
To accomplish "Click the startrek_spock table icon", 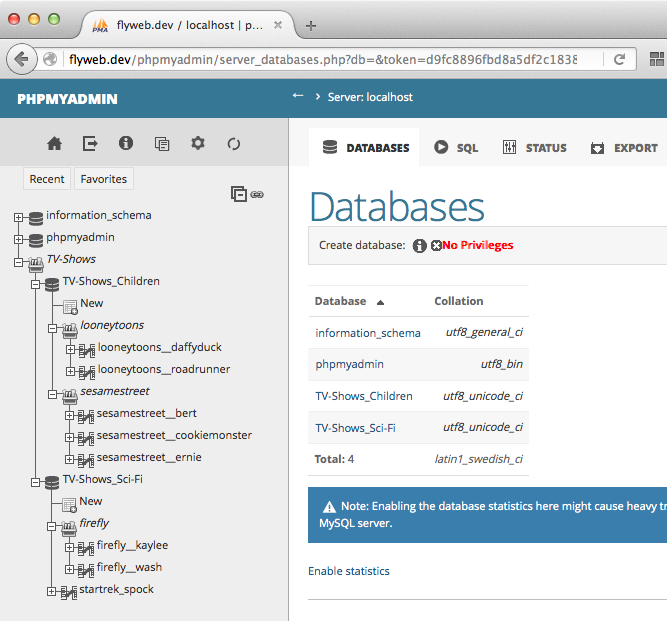I will click(x=68, y=592).
